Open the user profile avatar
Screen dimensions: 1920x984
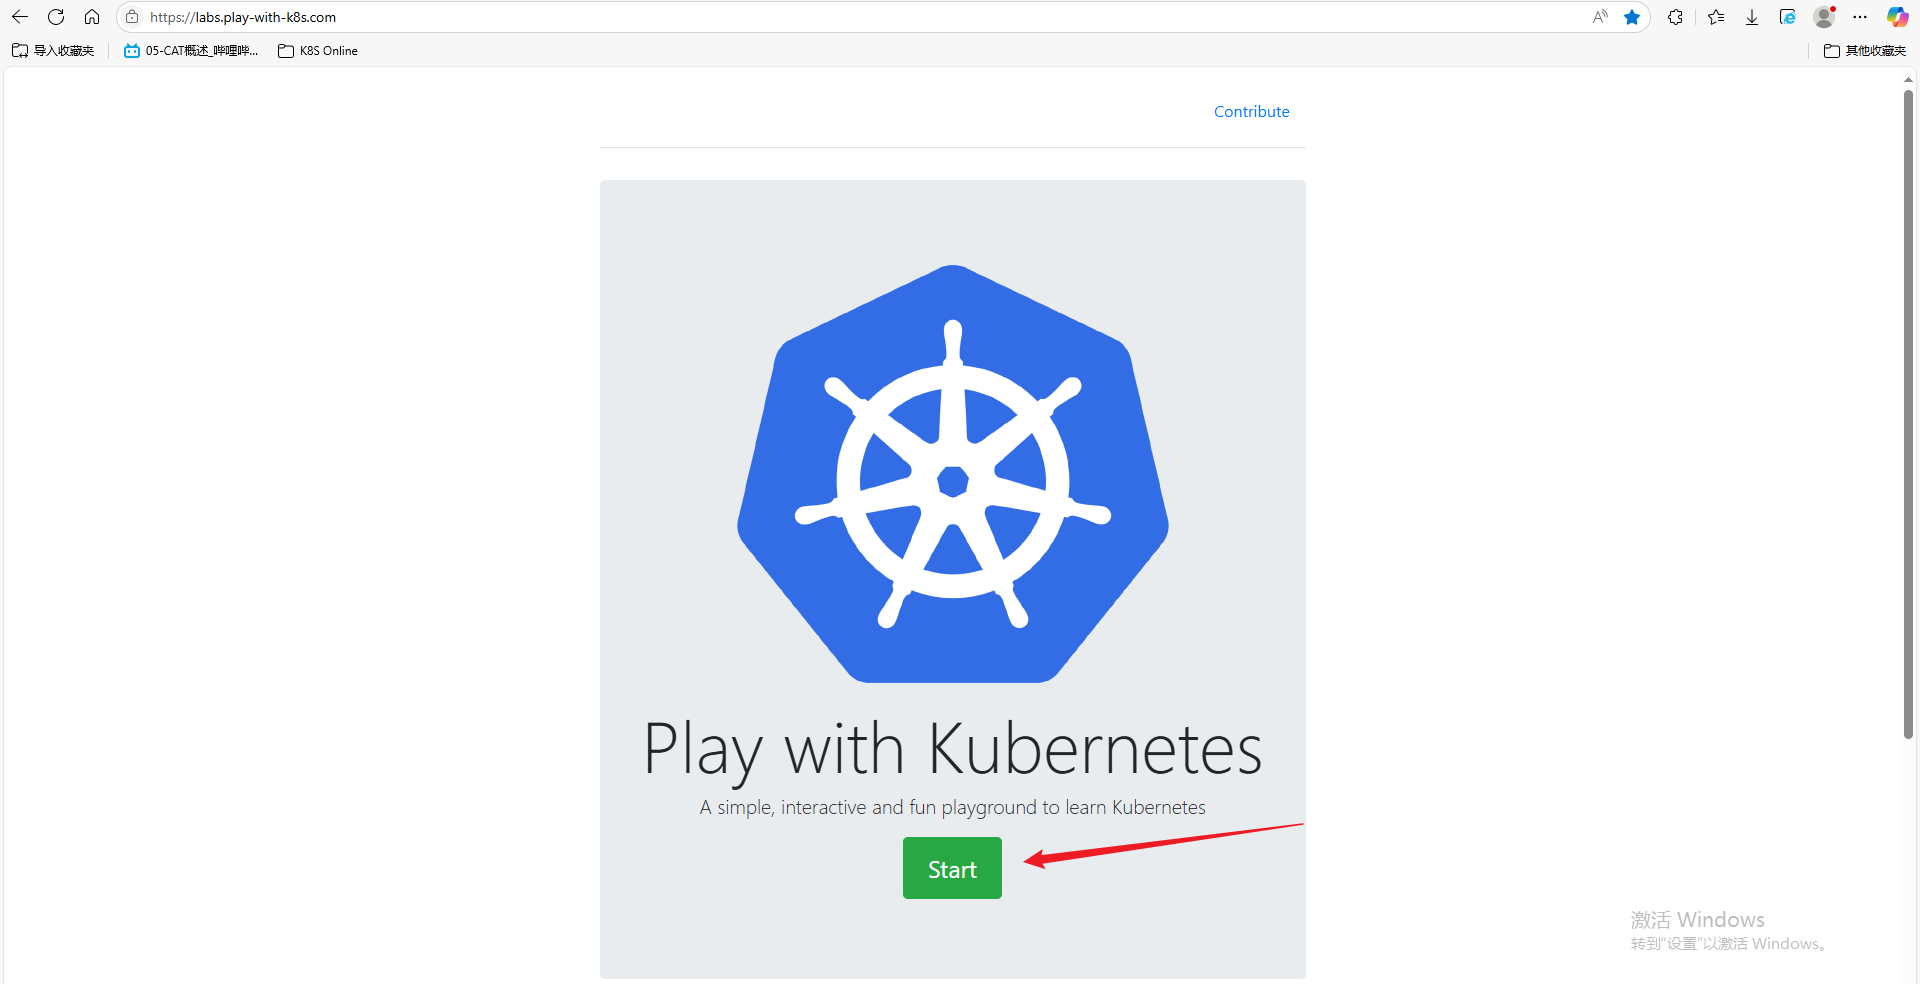click(1824, 17)
